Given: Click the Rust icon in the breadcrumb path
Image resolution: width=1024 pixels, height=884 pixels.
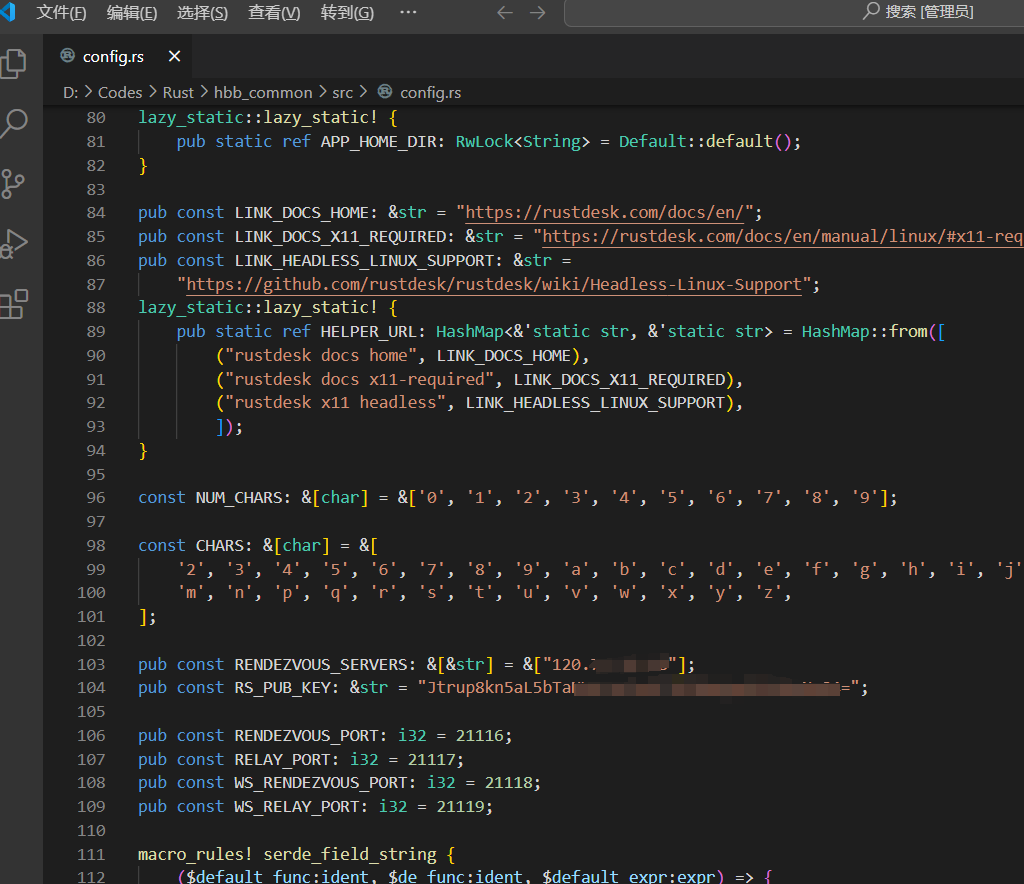Looking at the screenshot, I should point(385,92).
